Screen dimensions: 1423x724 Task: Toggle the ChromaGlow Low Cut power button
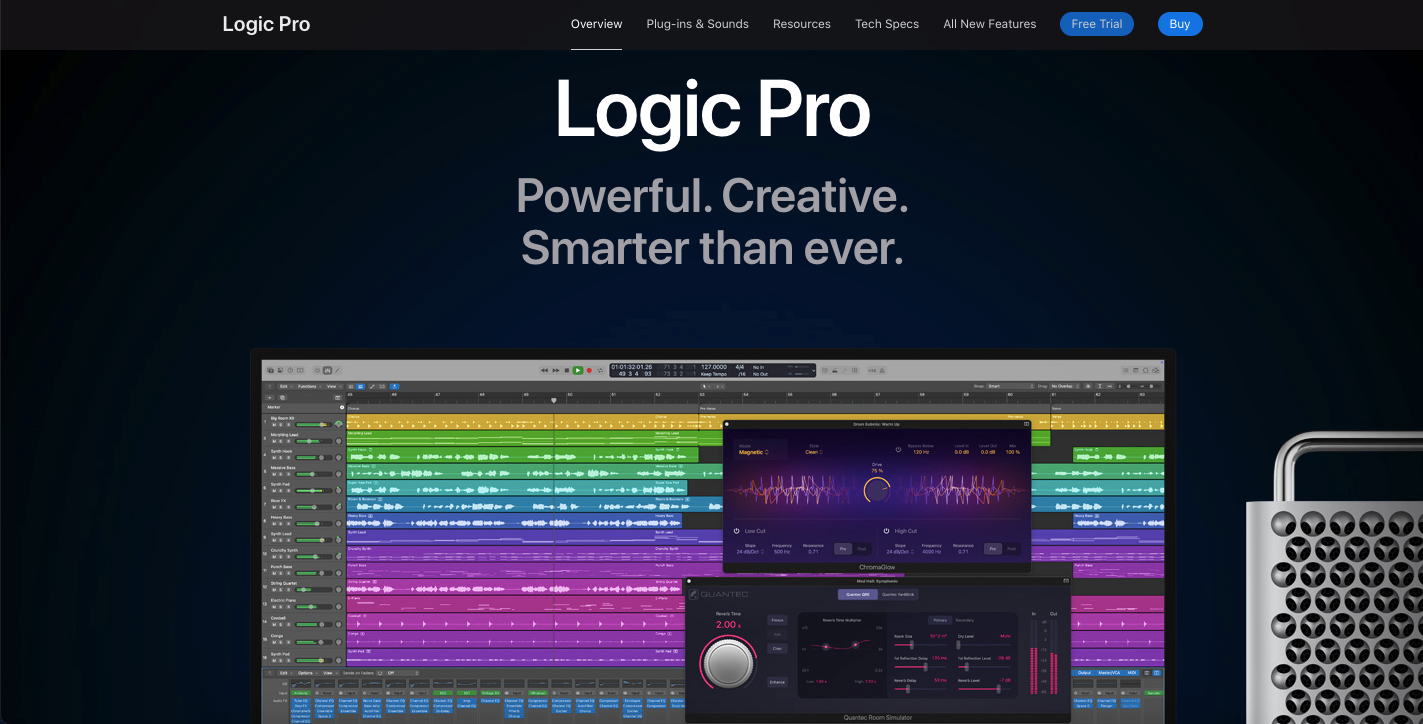pyautogui.click(x=736, y=531)
